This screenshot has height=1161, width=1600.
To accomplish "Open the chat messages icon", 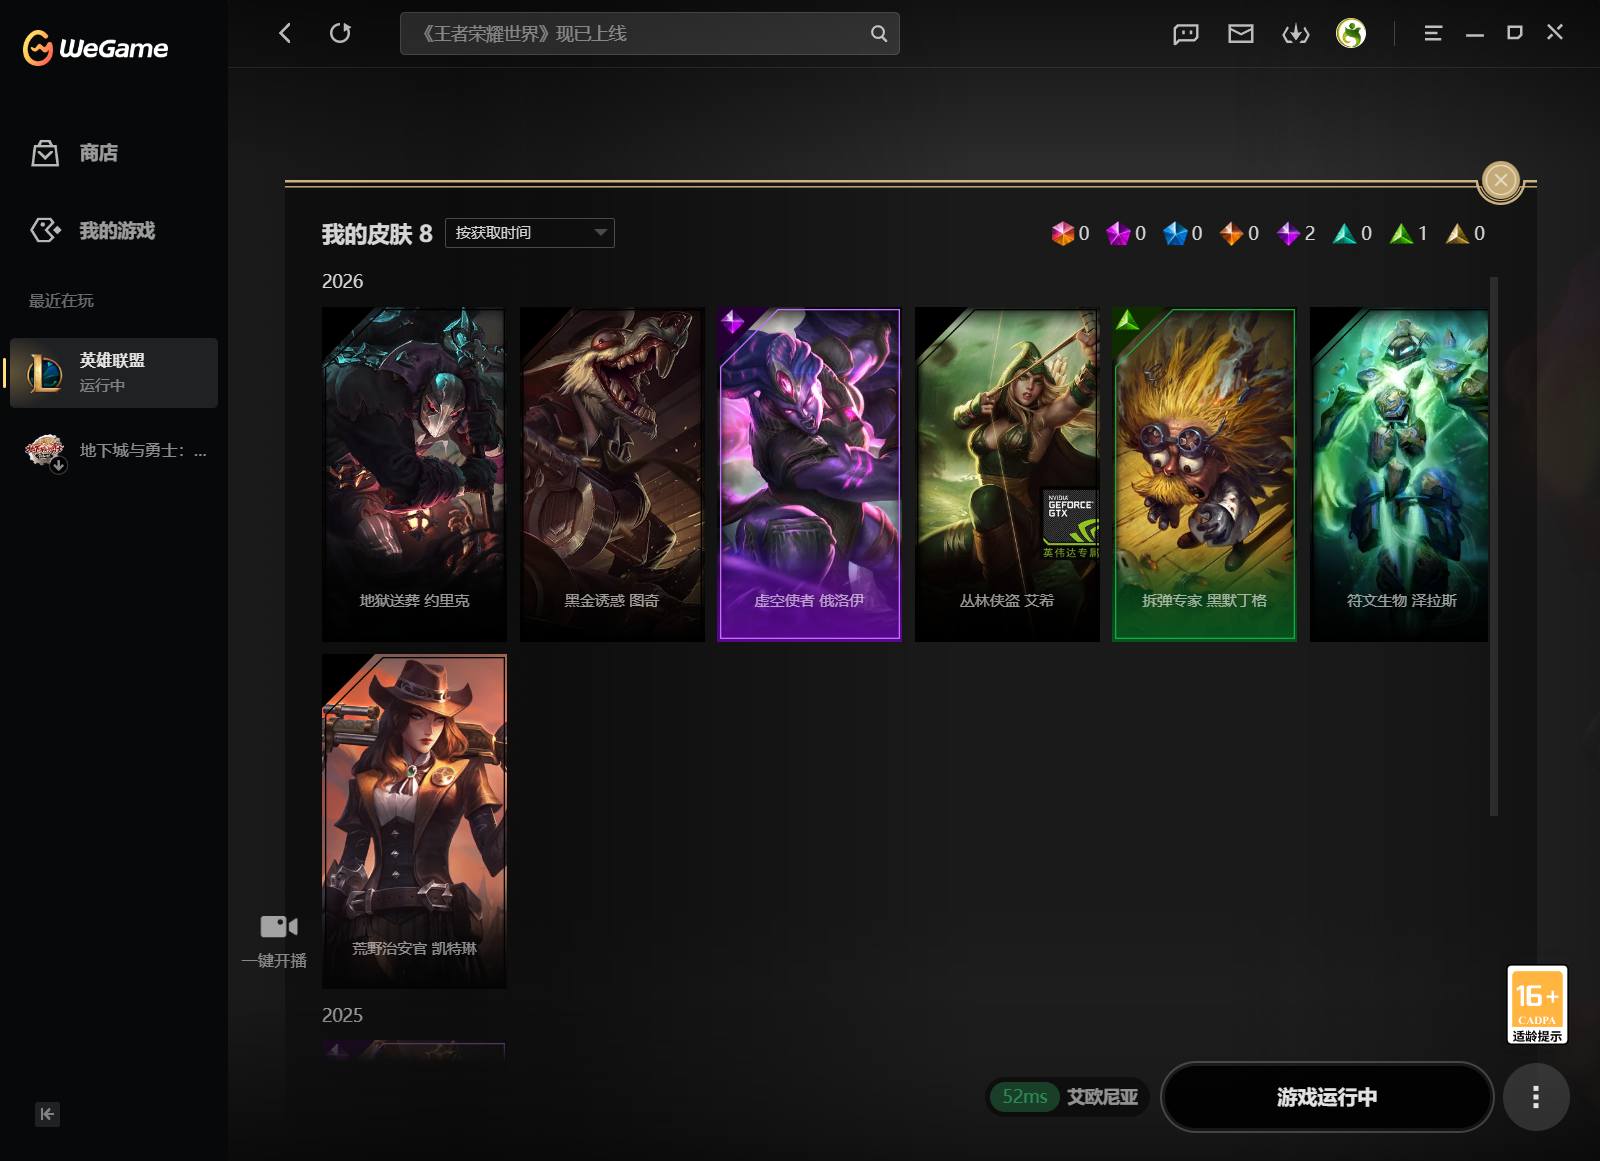I will point(1186,34).
